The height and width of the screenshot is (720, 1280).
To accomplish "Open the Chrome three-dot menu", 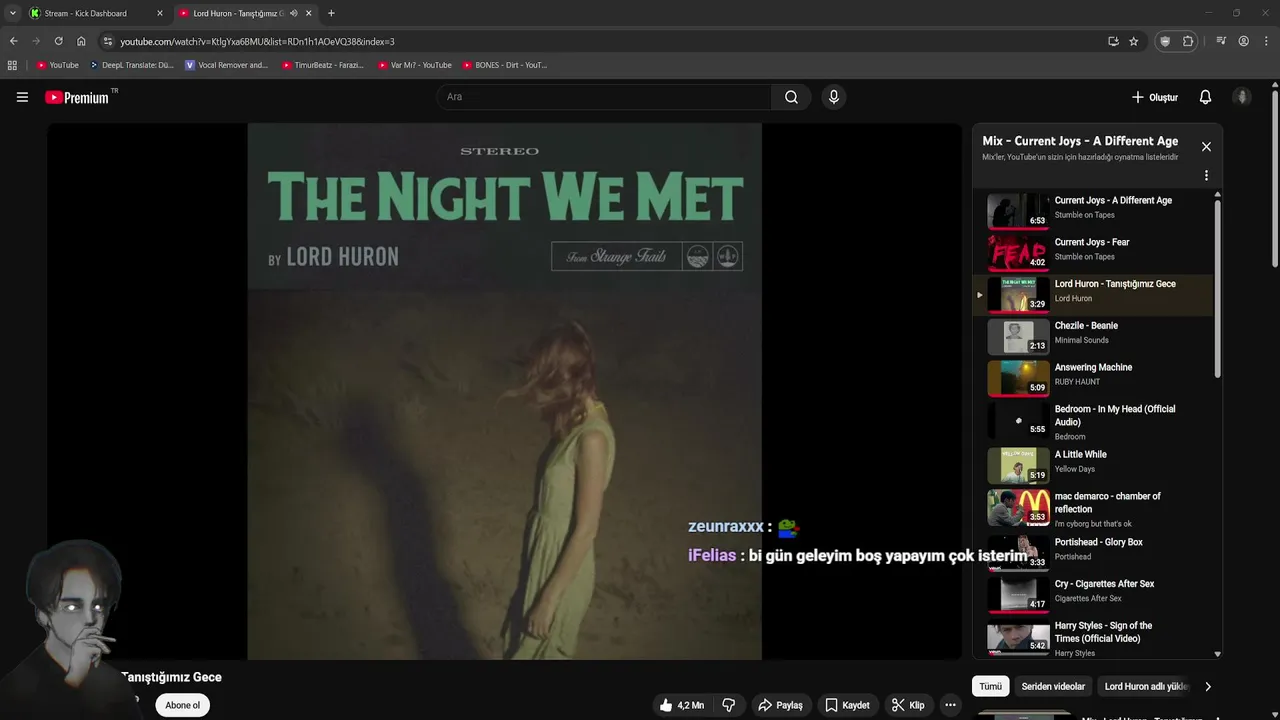I will point(1266,41).
